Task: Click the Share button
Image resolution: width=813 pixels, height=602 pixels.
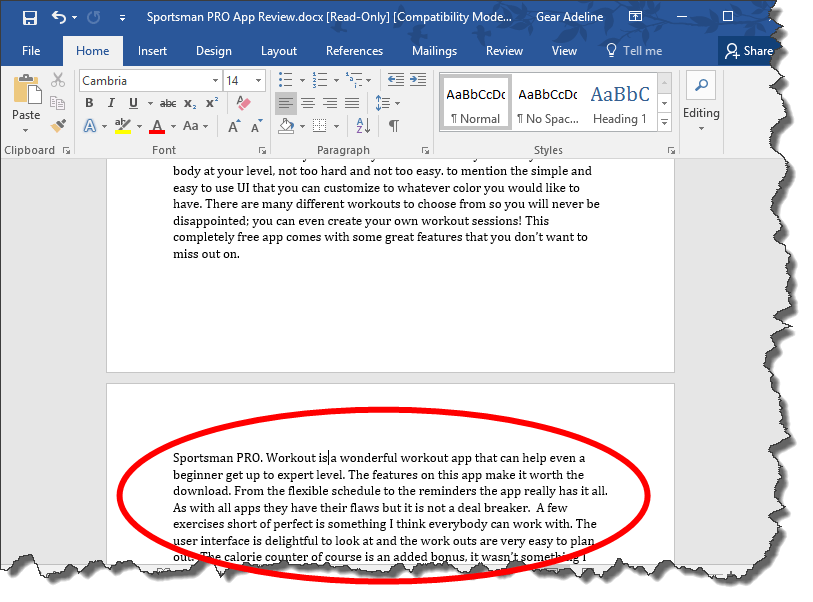Action: (x=749, y=50)
